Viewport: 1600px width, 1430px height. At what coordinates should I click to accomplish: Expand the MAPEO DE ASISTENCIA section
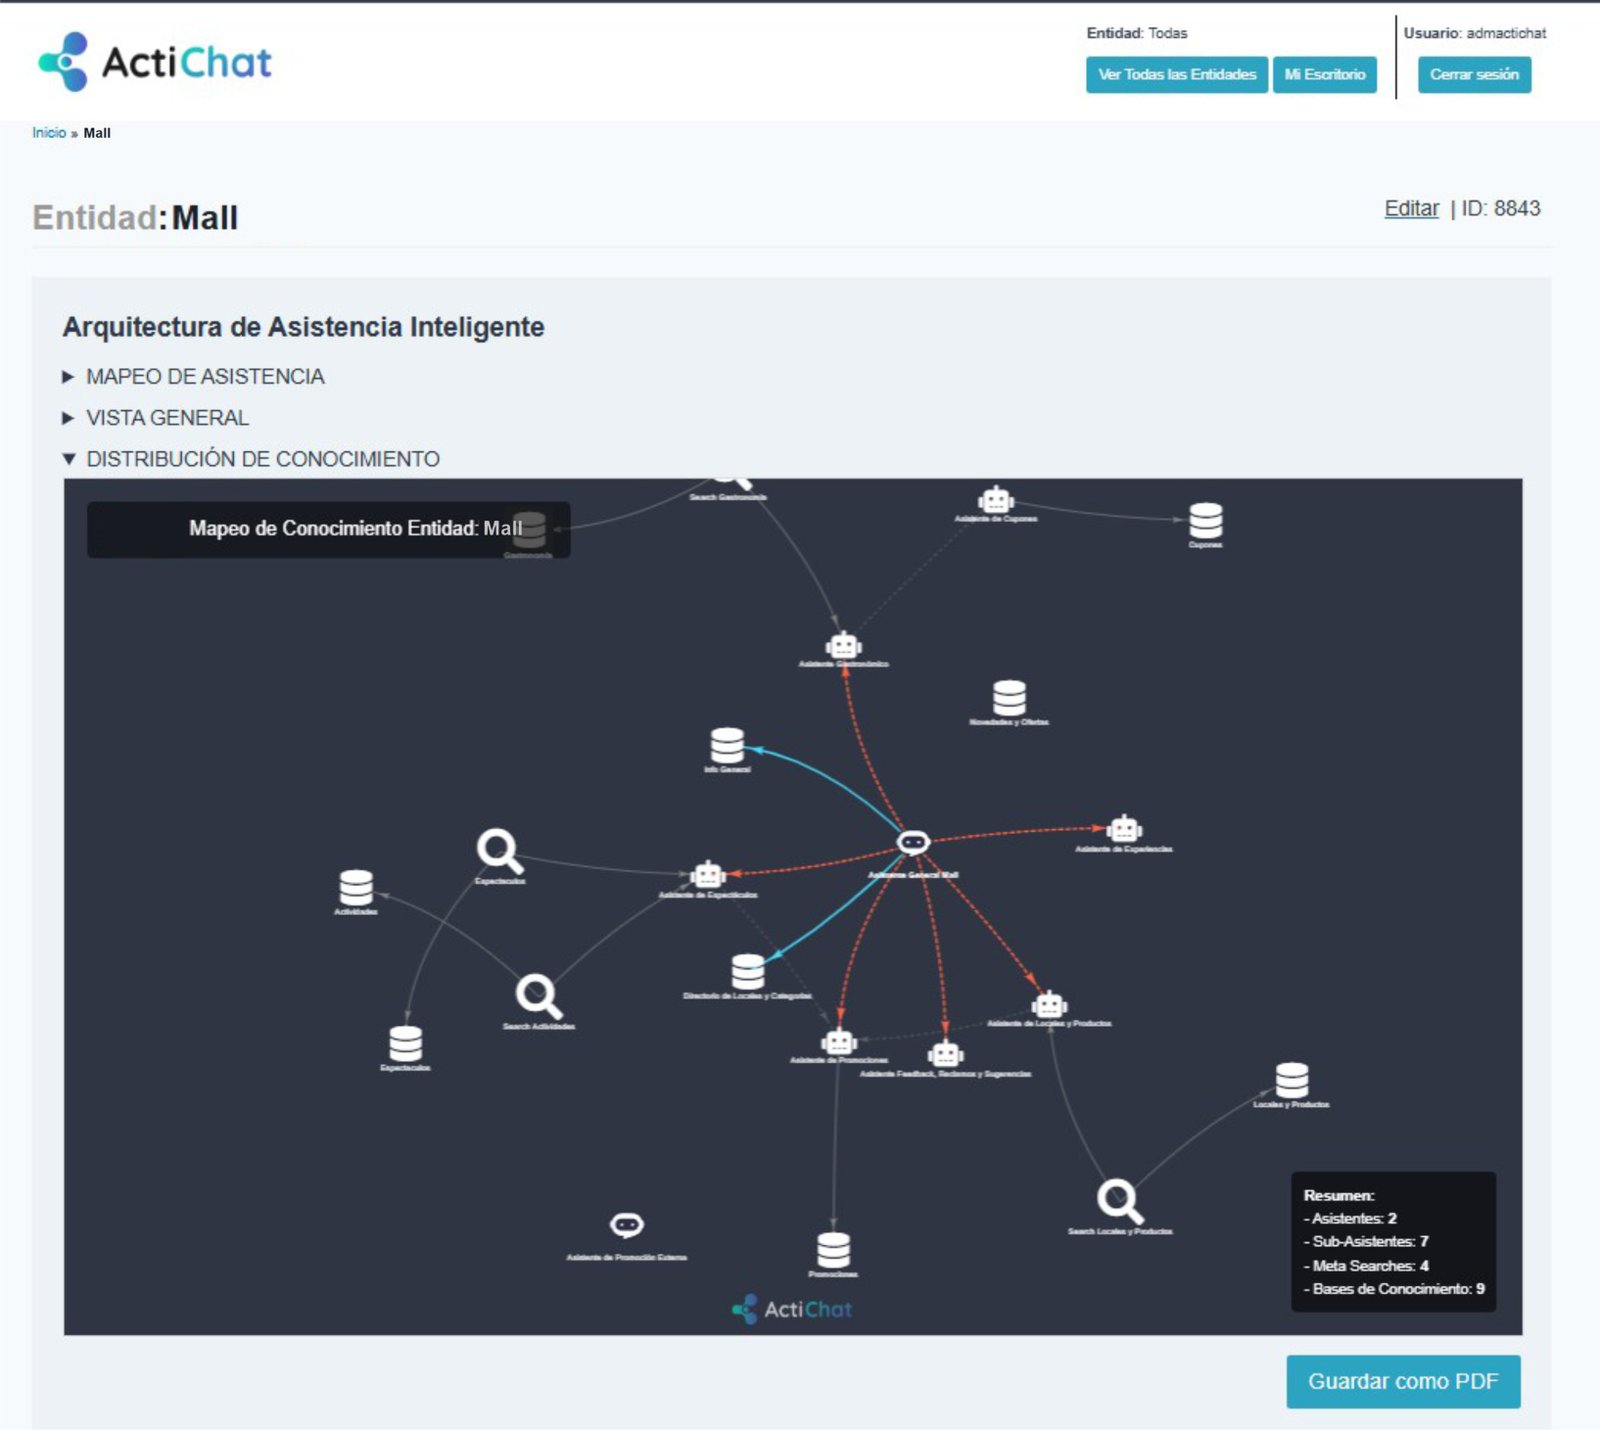pyautogui.click(x=205, y=377)
